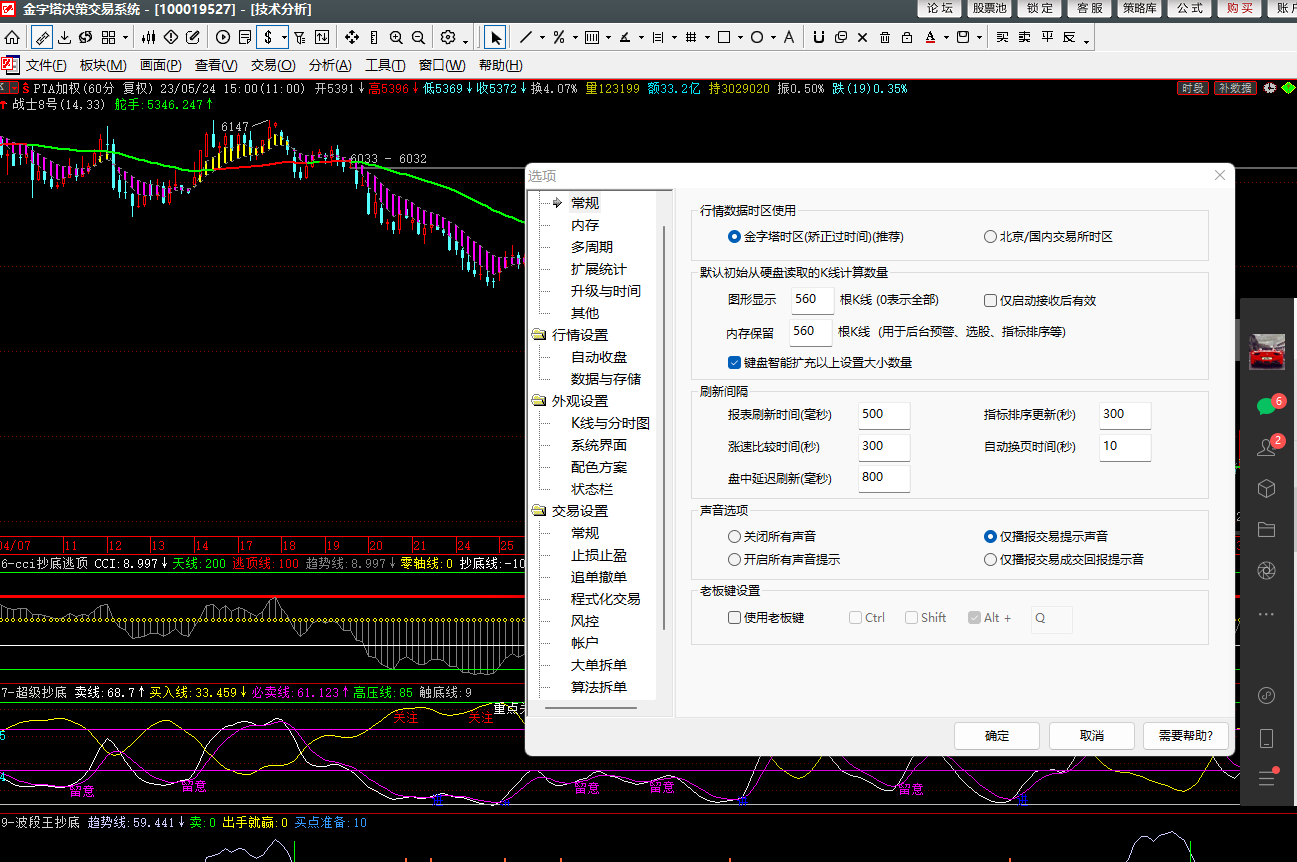Click the 报表刷新时间 input field
This screenshot has height=862, width=1297.
[x=884, y=414]
